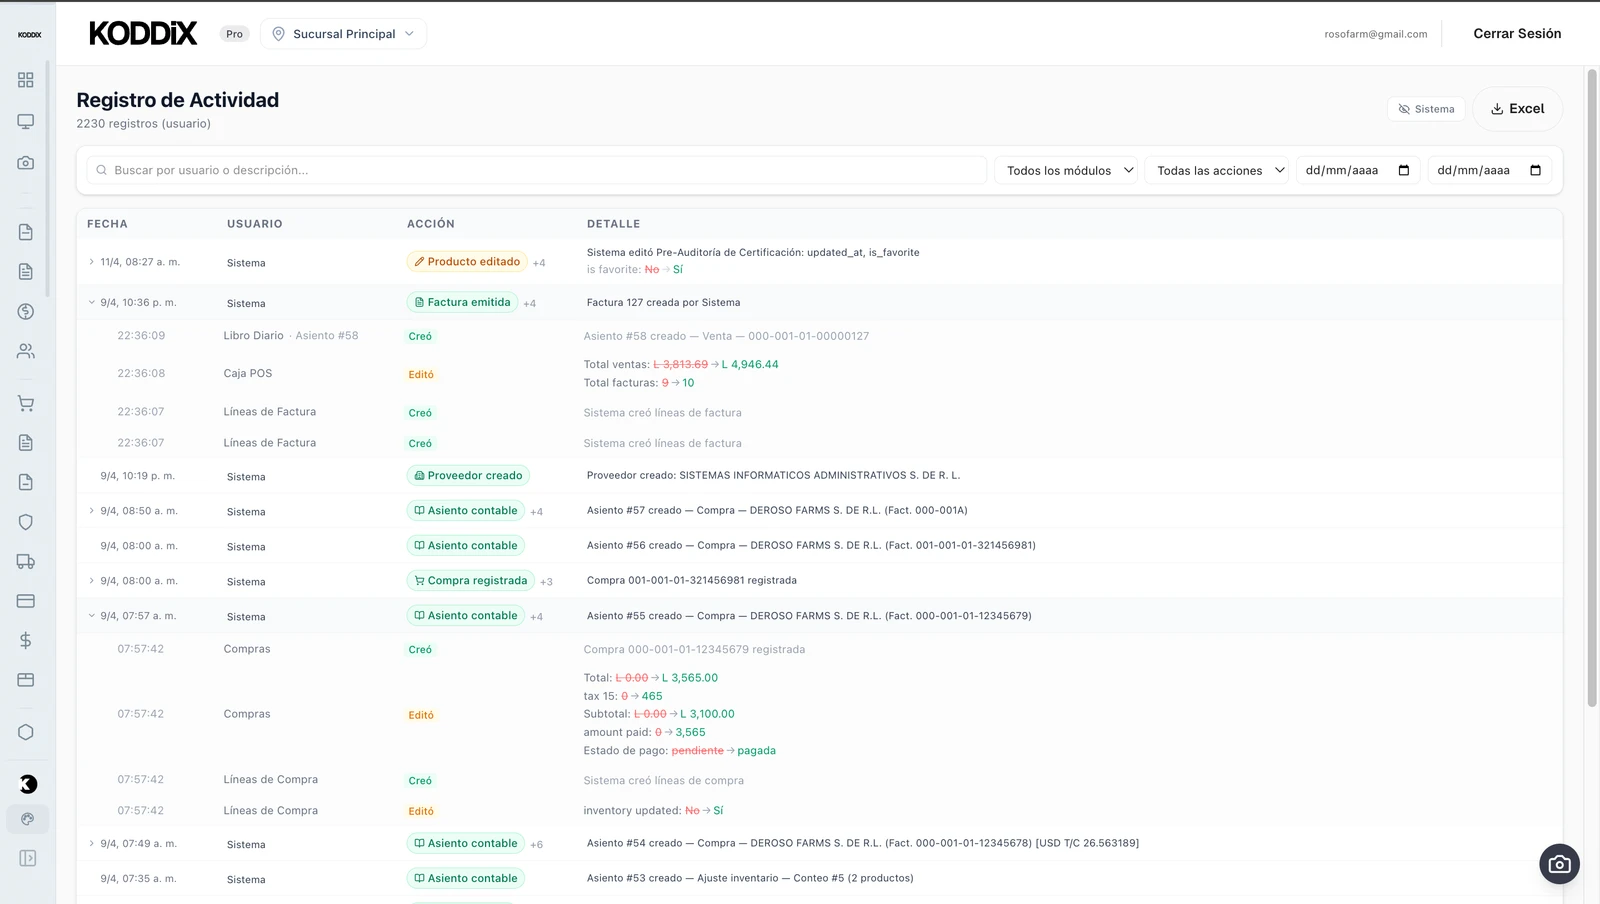Open the Sucursal Principal branch selector
The image size is (1600, 904).
(343, 34)
